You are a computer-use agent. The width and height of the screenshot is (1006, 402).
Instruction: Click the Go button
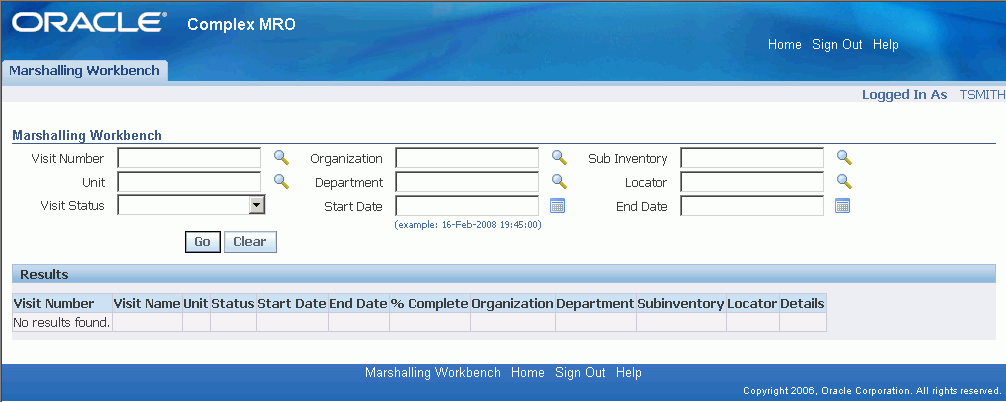[203, 242]
